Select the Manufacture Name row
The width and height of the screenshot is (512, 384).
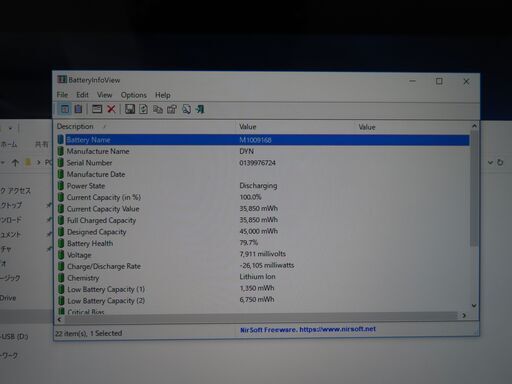point(263,151)
